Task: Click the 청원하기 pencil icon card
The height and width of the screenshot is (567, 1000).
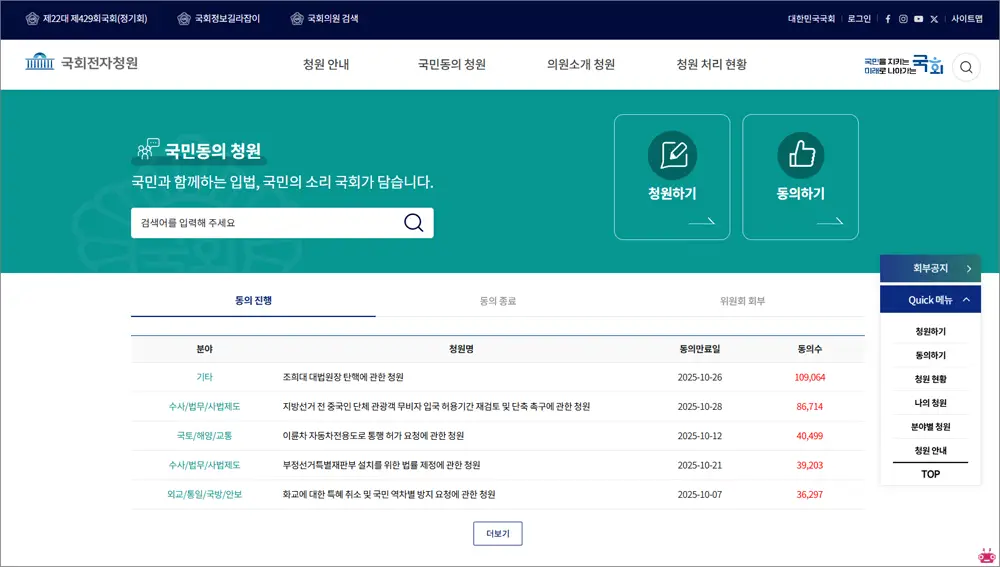Action: pyautogui.click(x=672, y=177)
